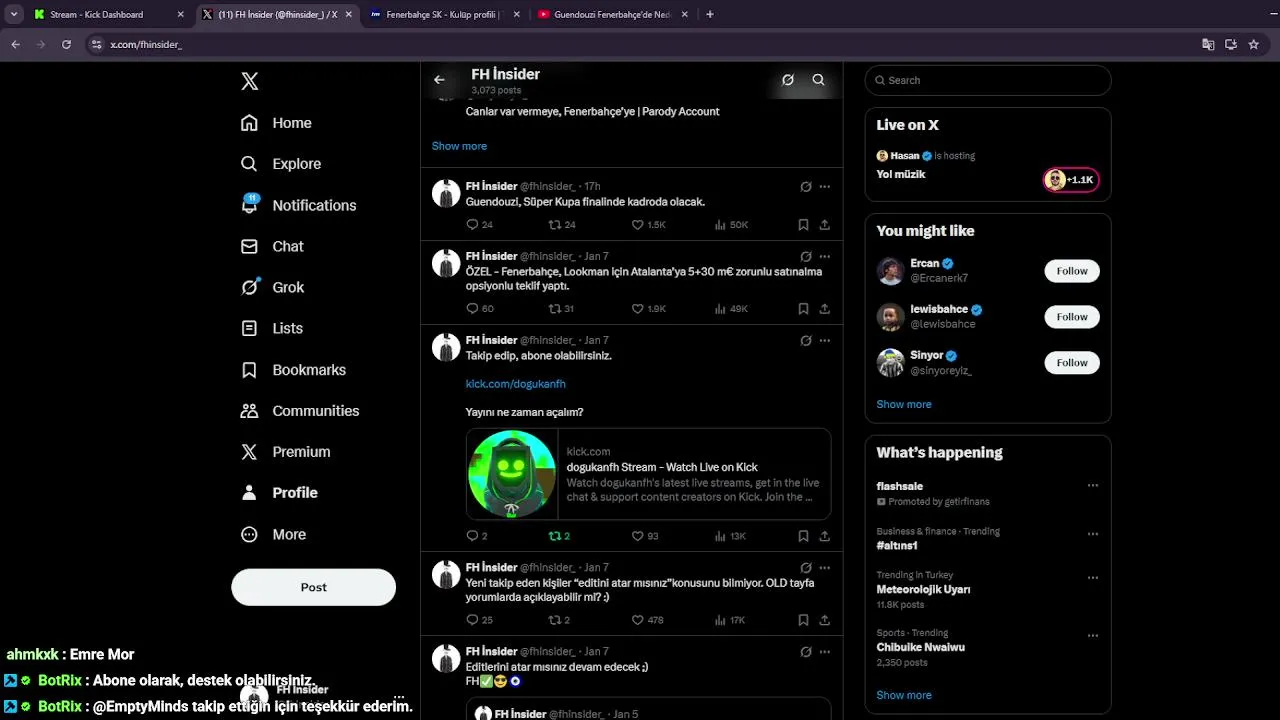Open Communities in the sidebar
The width and height of the screenshot is (1280, 720).
(299, 411)
